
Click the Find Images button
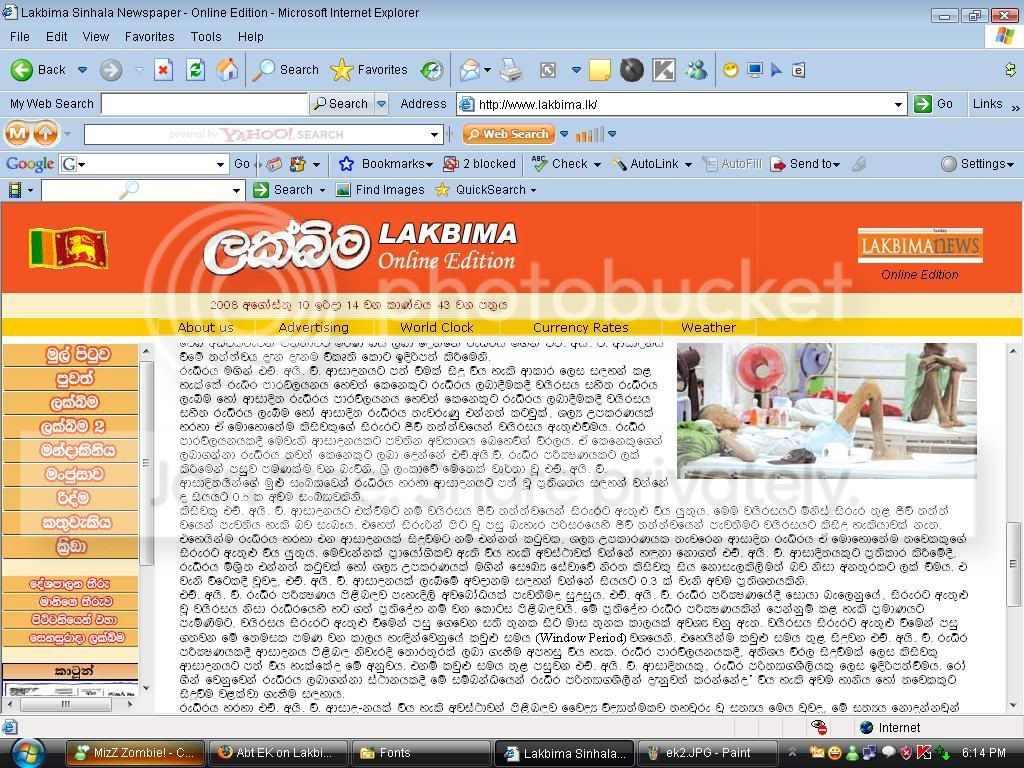(379, 190)
